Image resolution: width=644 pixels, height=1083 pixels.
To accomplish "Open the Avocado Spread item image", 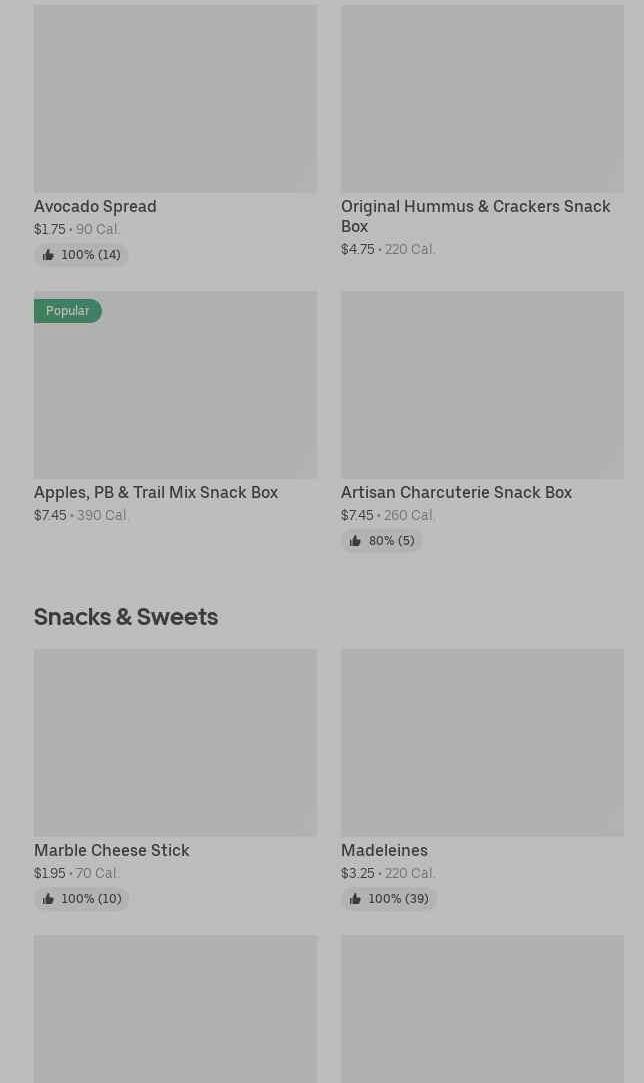I will point(175,98).
